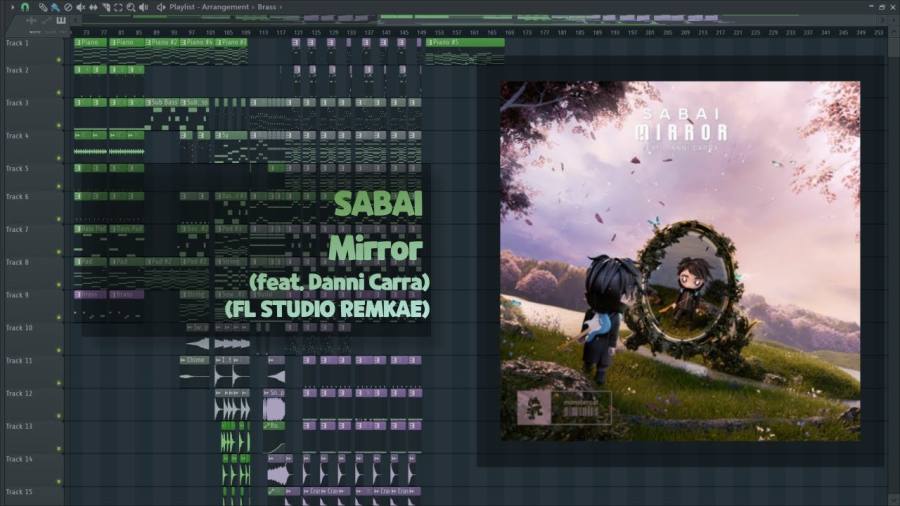Toggle the snap magnet icon
The width and height of the screenshot is (900, 506).
click(25, 7)
